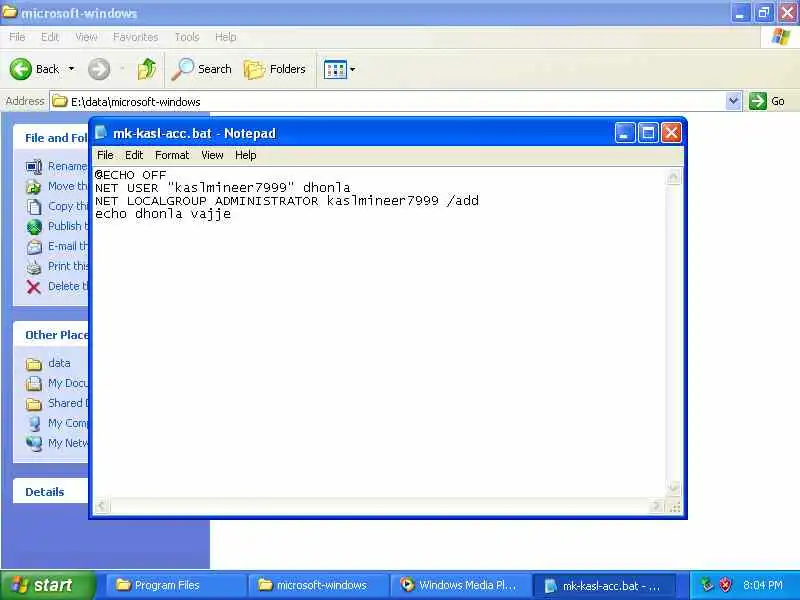
Task: Click the Address bar path field
Action: coord(388,102)
